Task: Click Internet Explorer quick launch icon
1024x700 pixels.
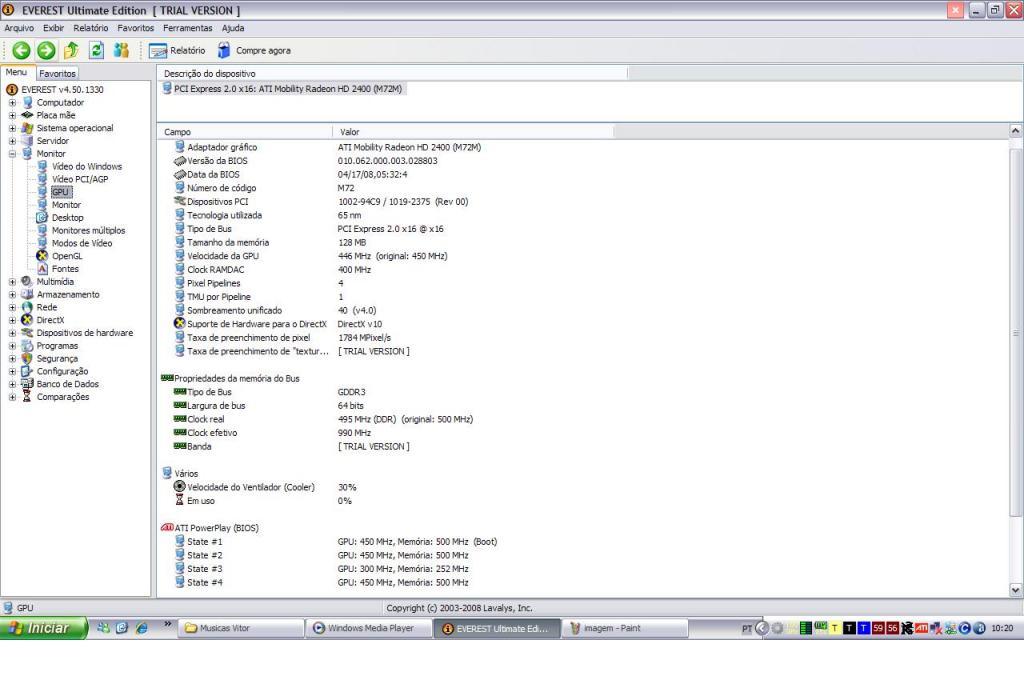Action: coord(141,628)
